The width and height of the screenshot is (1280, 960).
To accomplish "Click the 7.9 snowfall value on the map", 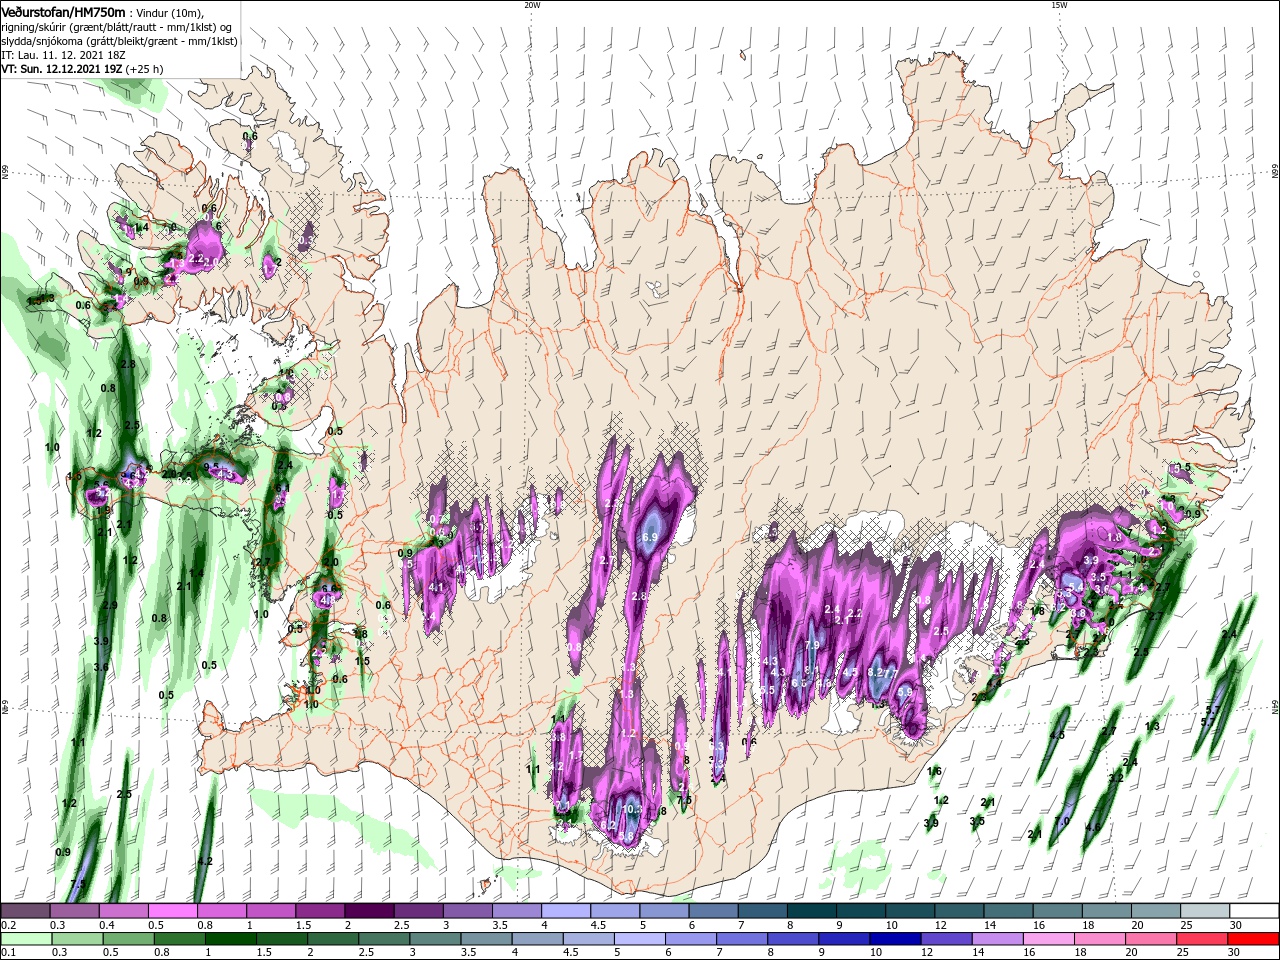I will pos(811,646).
